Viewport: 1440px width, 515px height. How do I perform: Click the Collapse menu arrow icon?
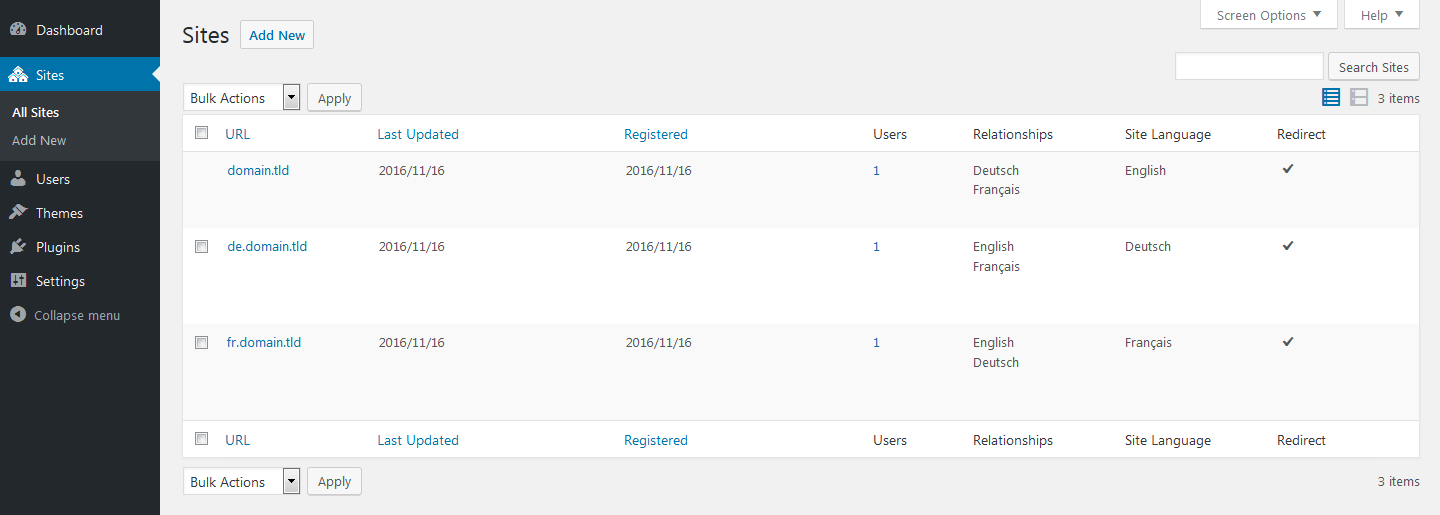(18, 315)
